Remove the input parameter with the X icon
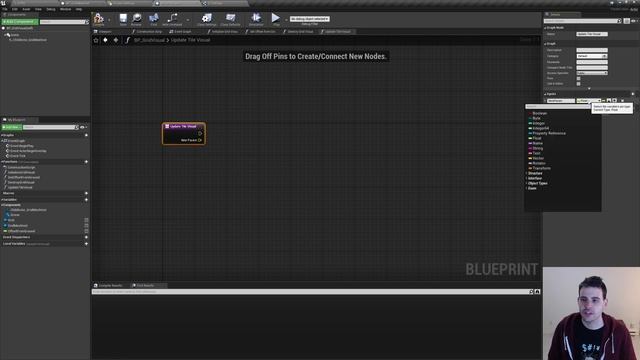 622,100
